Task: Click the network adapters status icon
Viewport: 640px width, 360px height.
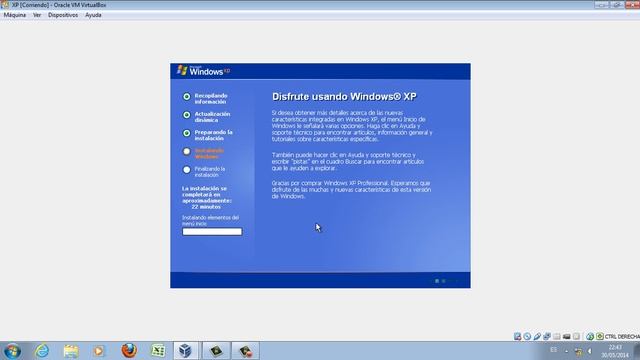Action: 547,336
